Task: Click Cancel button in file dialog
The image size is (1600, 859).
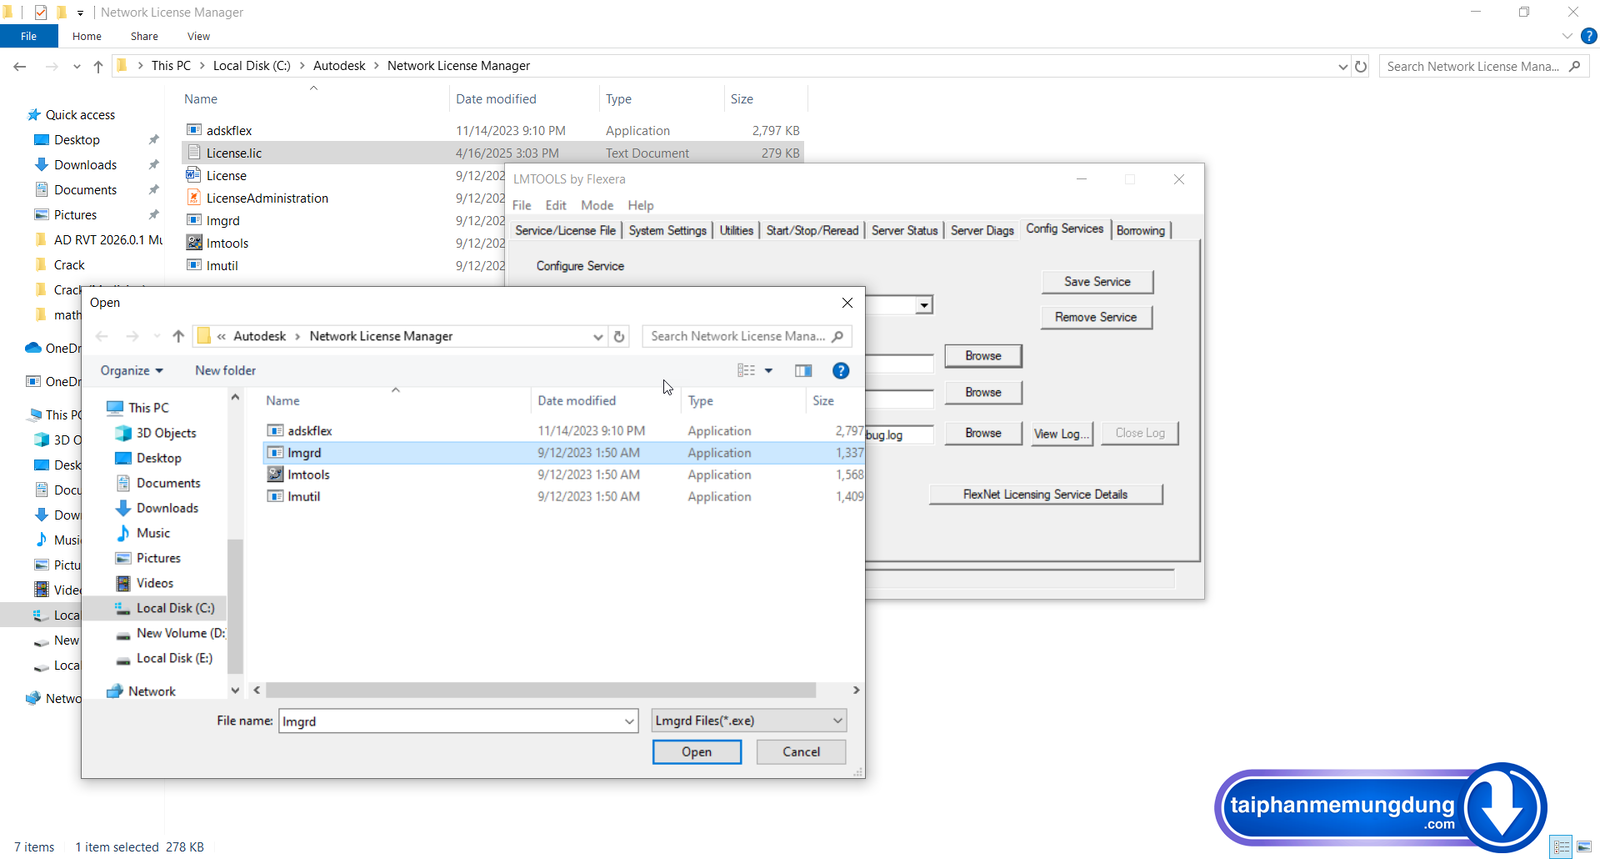Action: click(x=801, y=752)
